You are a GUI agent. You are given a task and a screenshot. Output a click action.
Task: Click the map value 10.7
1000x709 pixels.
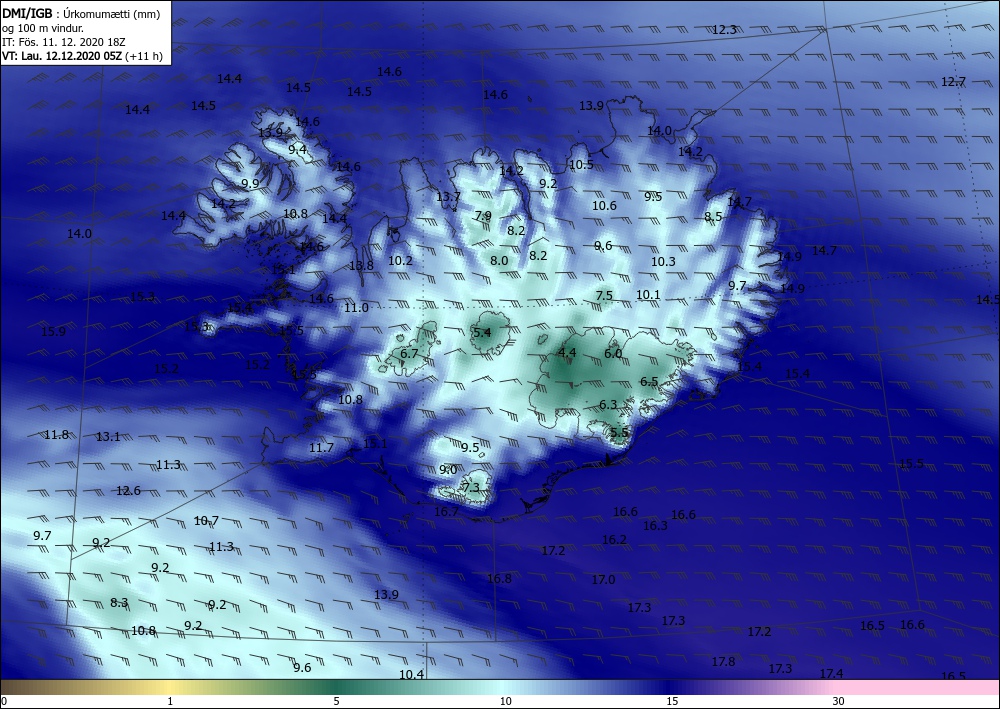coord(206,521)
